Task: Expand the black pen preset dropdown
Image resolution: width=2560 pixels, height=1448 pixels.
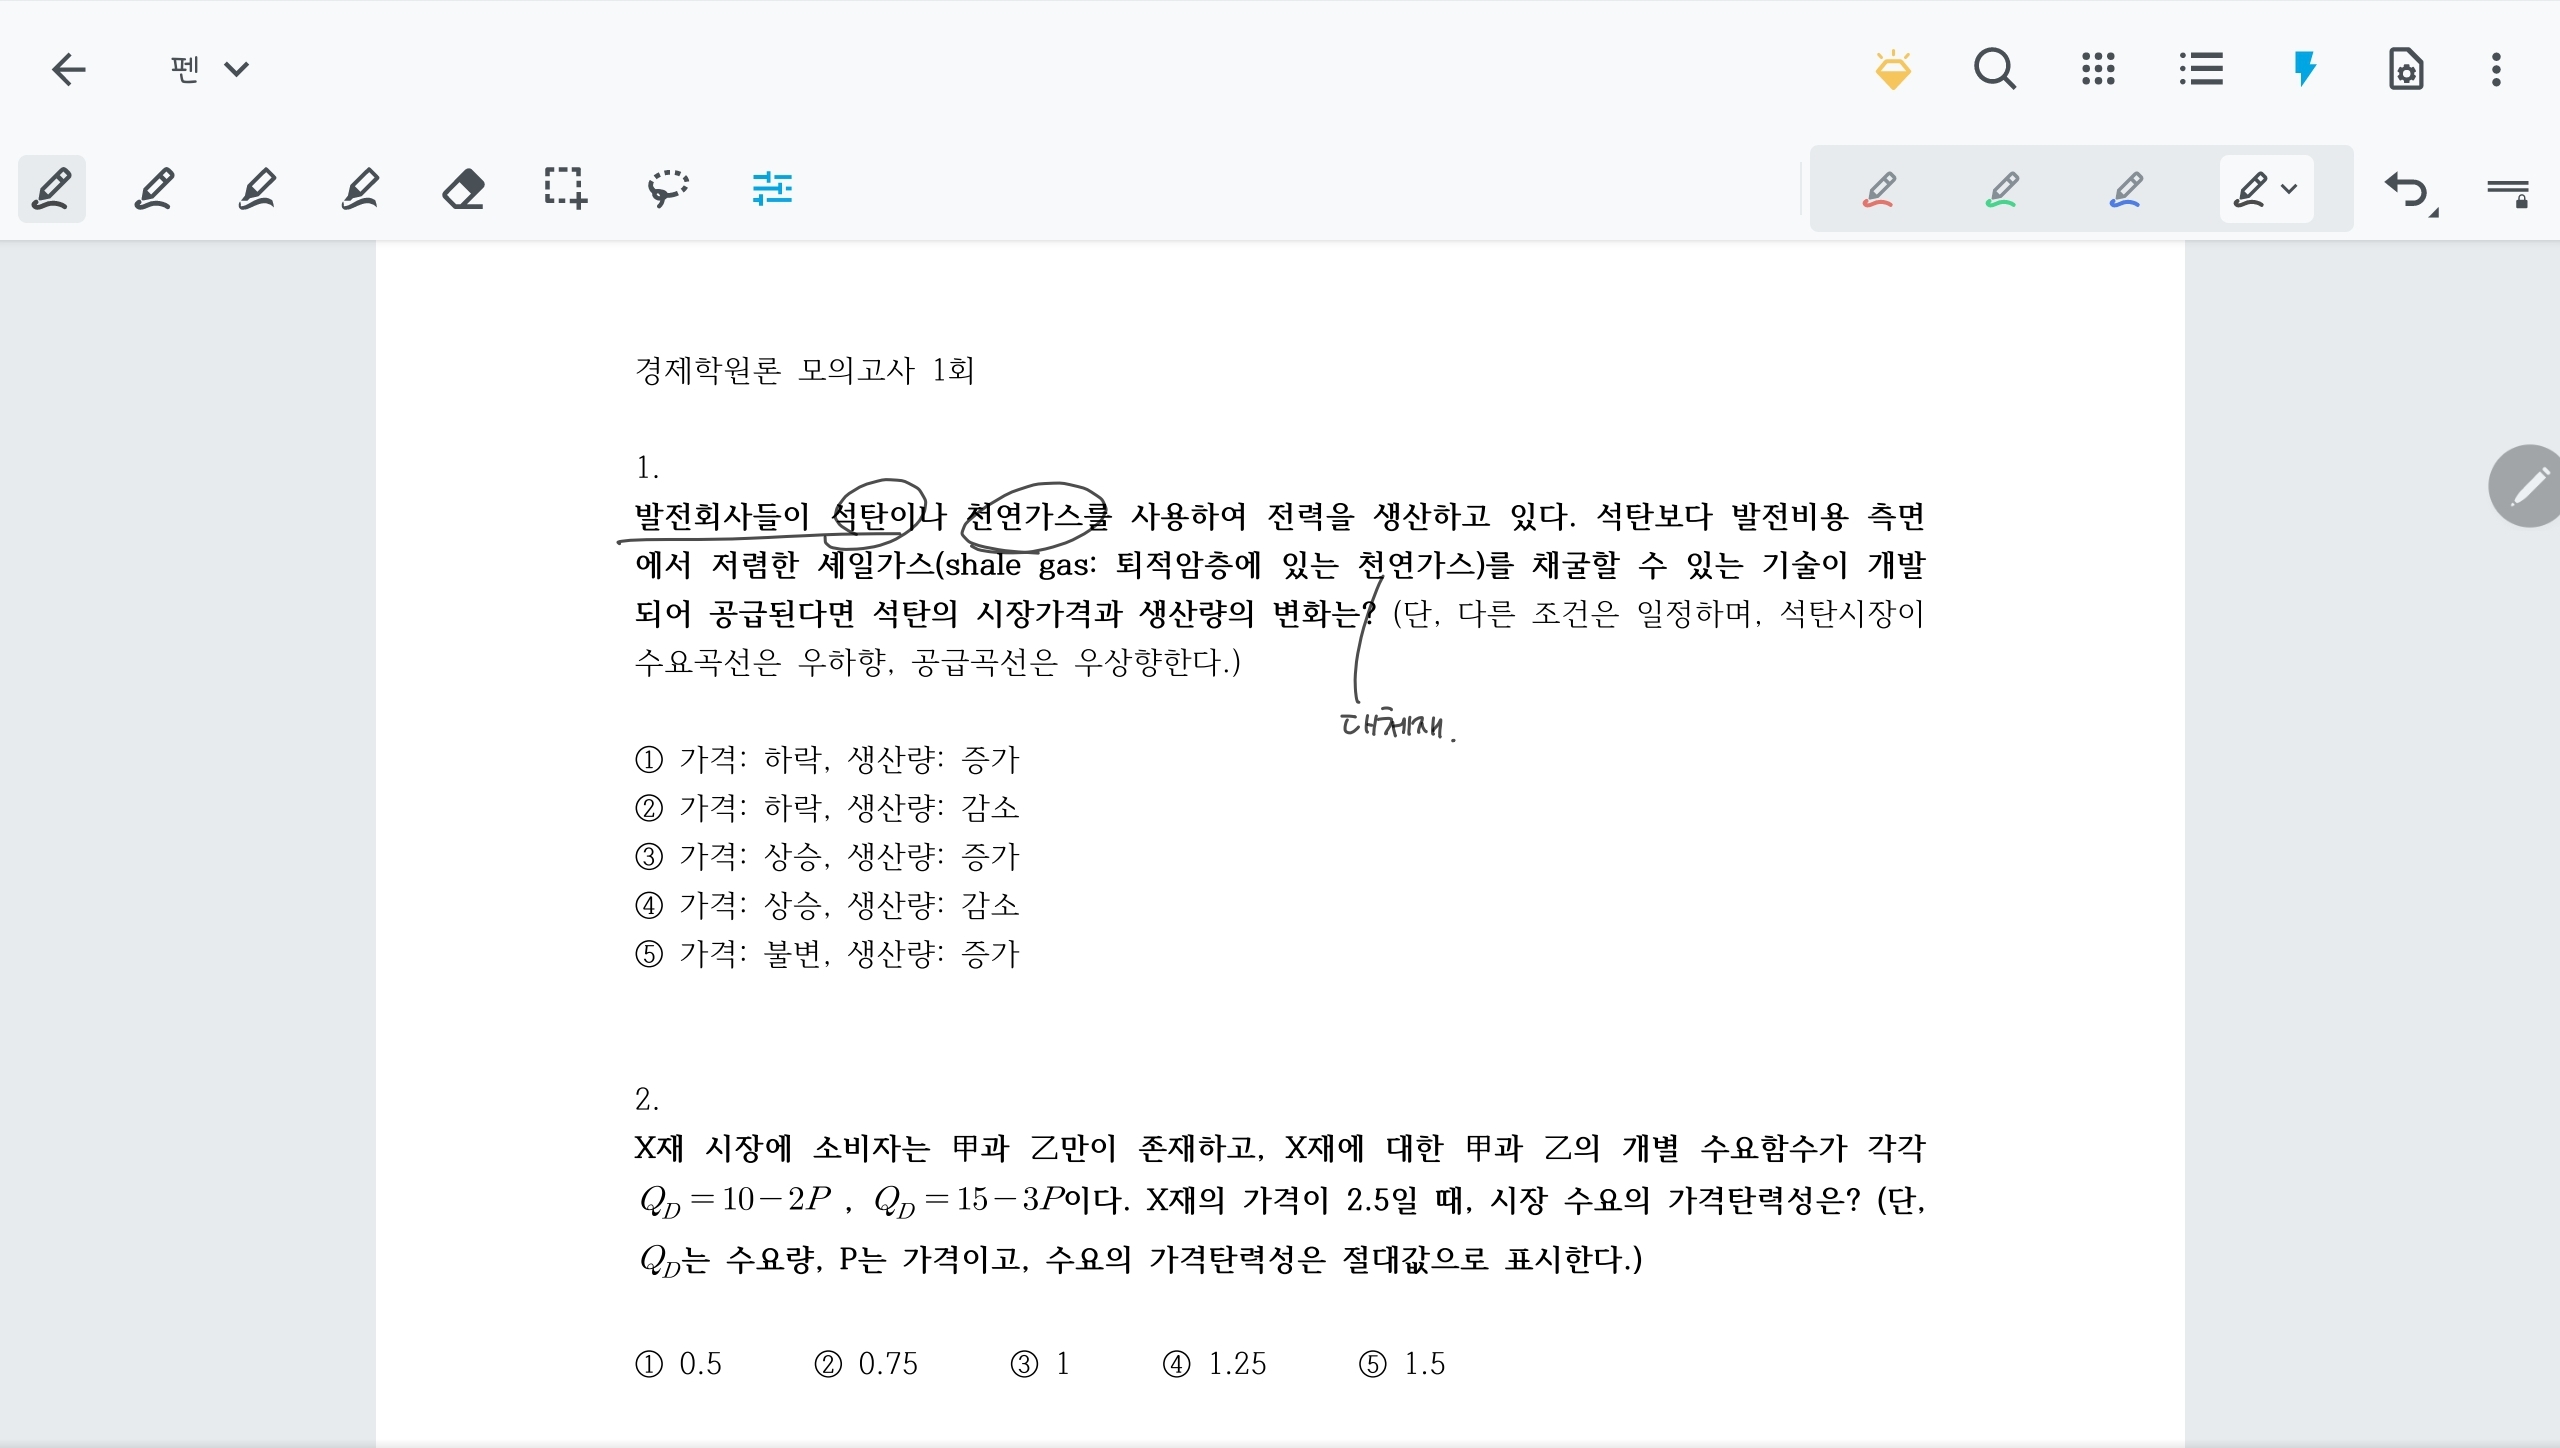Action: point(2289,188)
